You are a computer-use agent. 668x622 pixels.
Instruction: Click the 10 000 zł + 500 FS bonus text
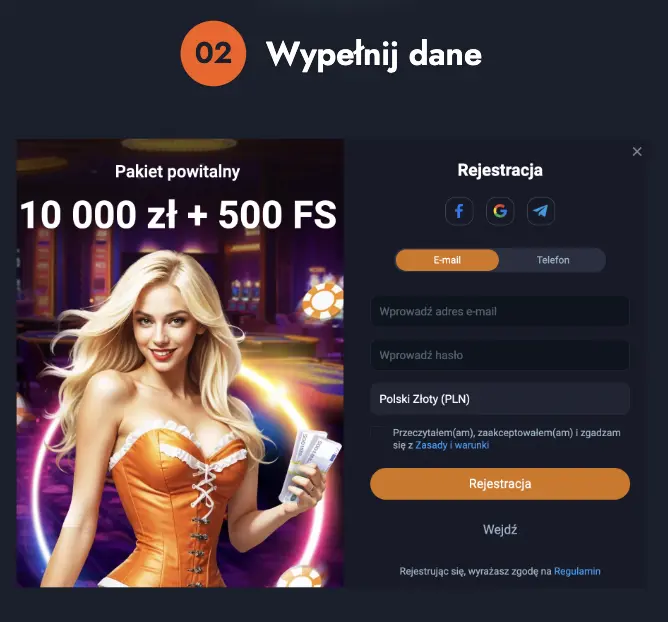pos(179,215)
